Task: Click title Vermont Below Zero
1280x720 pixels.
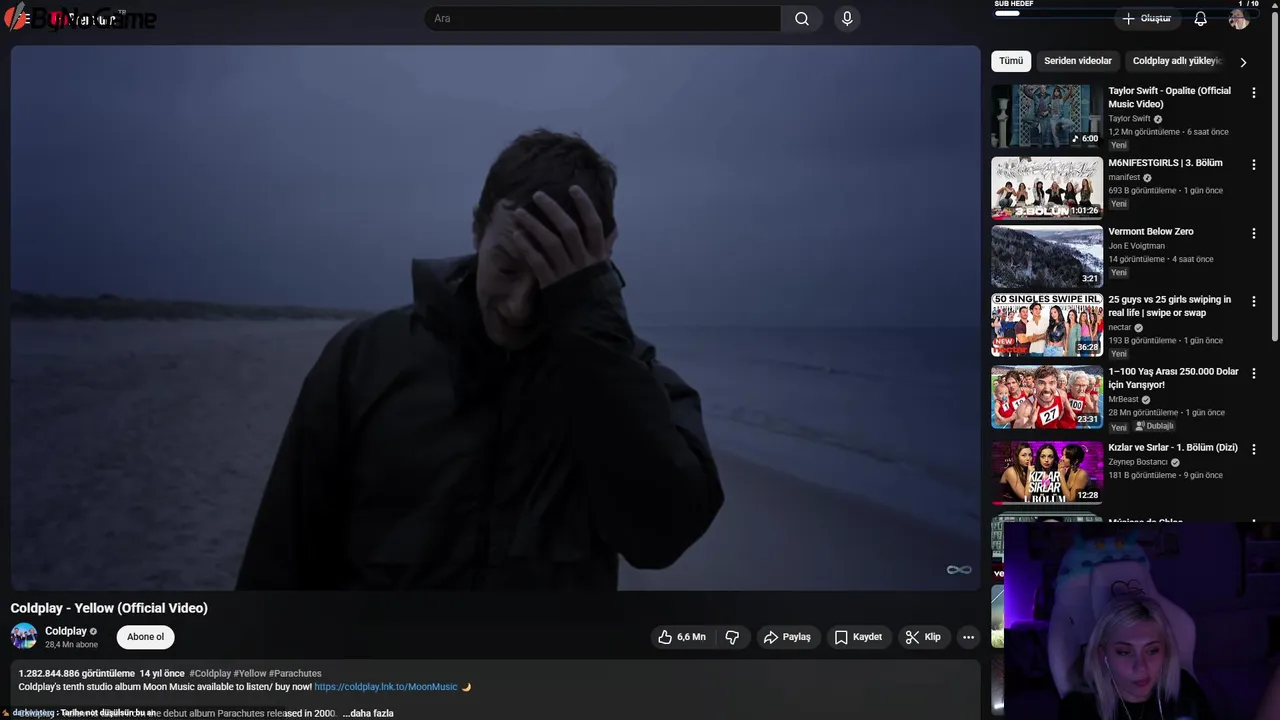Action: (1151, 231)
